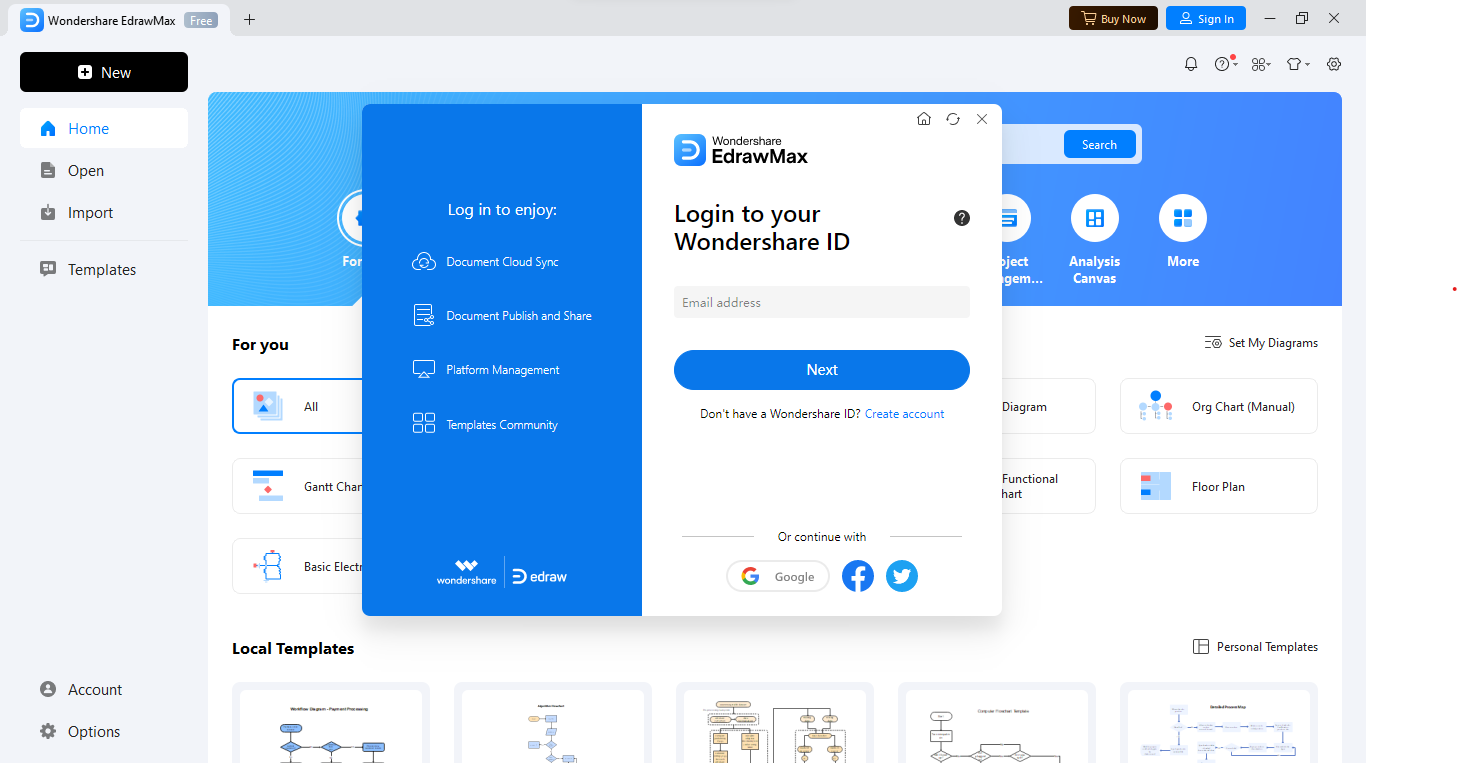Click the login help question icon
The image size is (1458, 763).
962,218
